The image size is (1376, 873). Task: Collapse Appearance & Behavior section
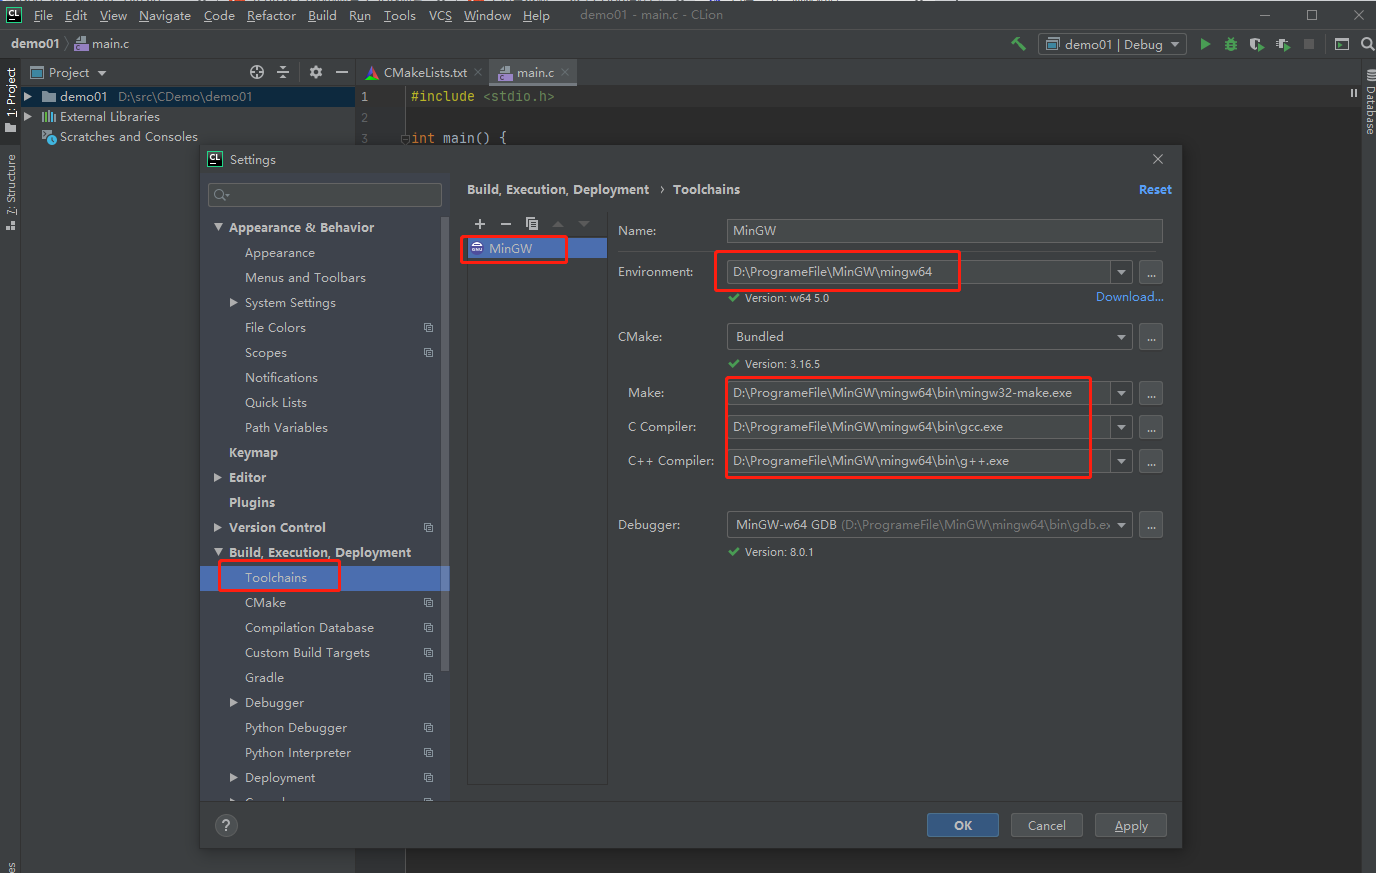[219, 227]
